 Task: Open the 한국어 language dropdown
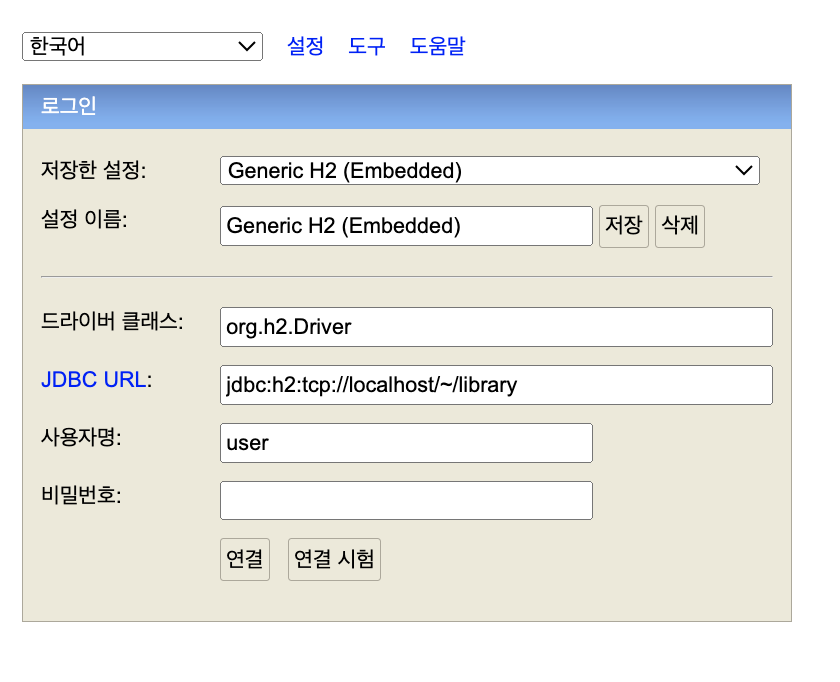142,47
